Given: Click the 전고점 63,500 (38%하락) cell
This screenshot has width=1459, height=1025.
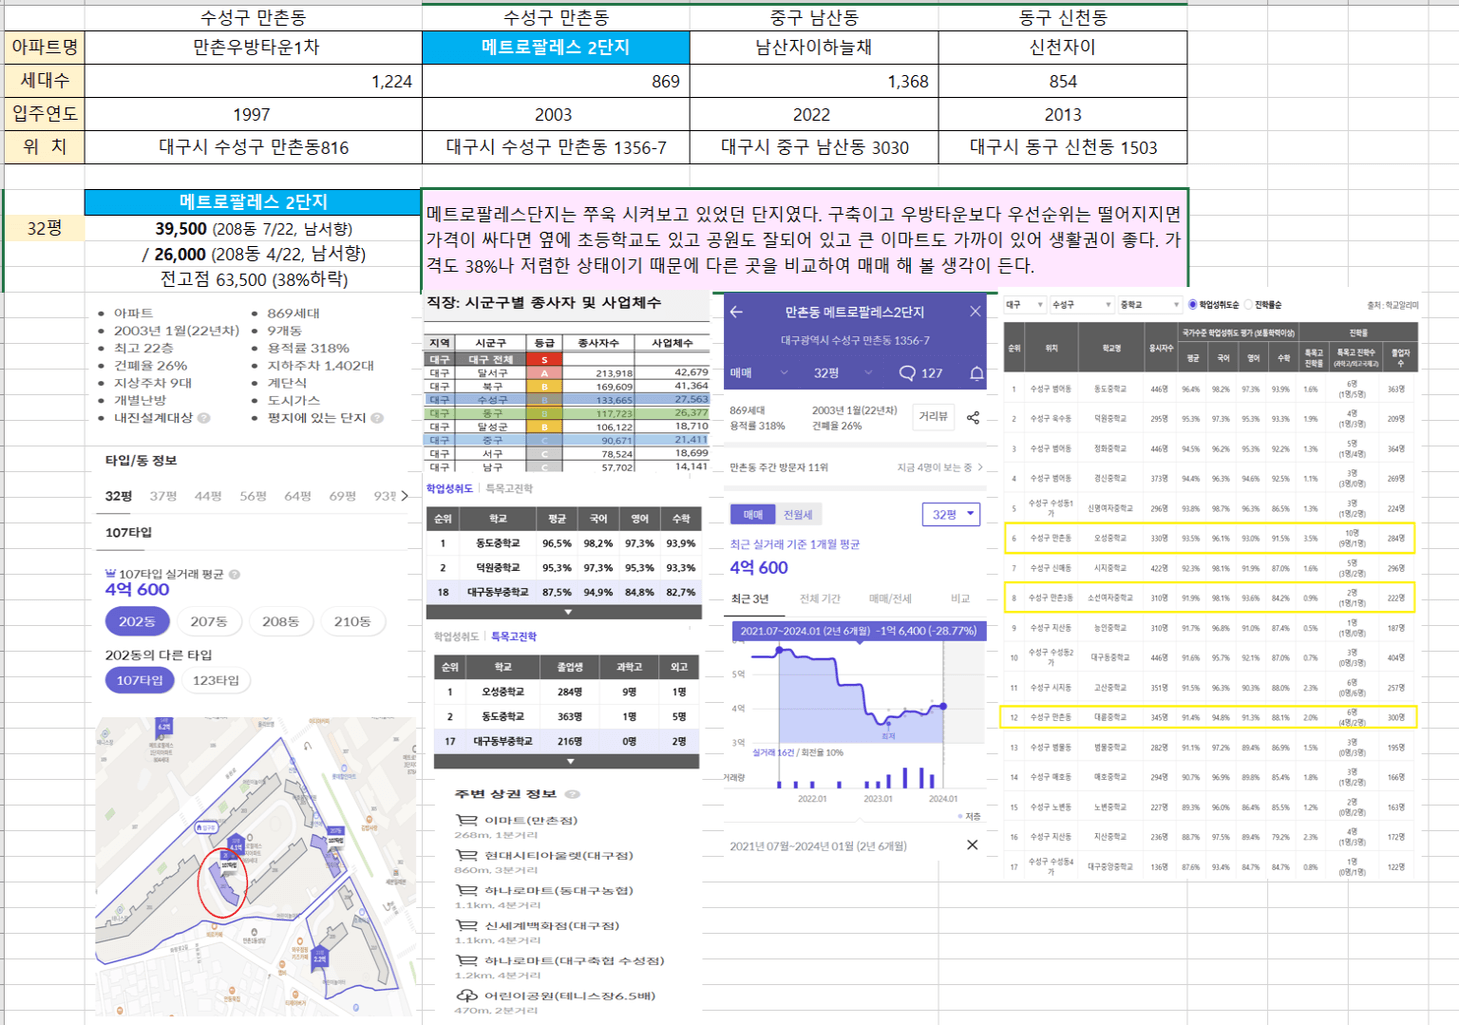Looking at the screenshot, I should point(254,279).
